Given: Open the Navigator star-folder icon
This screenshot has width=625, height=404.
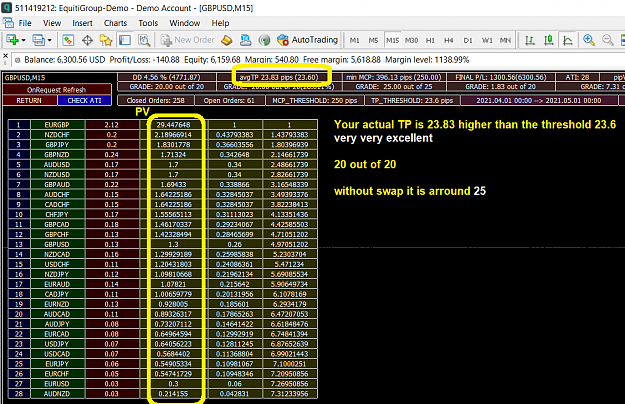Looking at the screenshot, I should coord(106,40).
